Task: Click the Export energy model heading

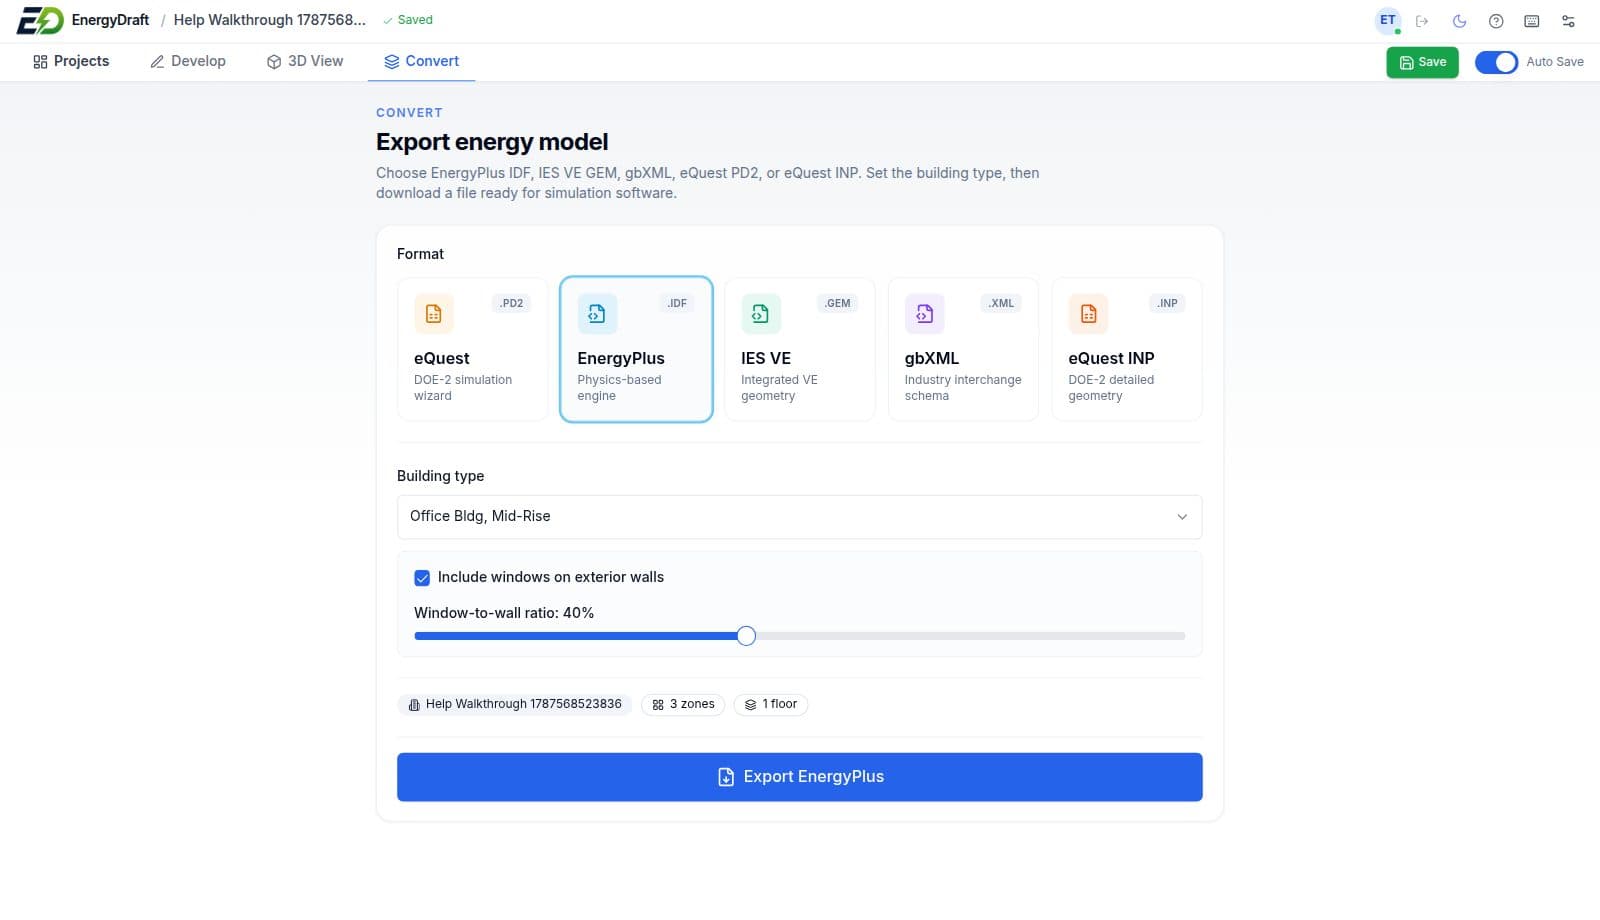Action: (492, 142)
